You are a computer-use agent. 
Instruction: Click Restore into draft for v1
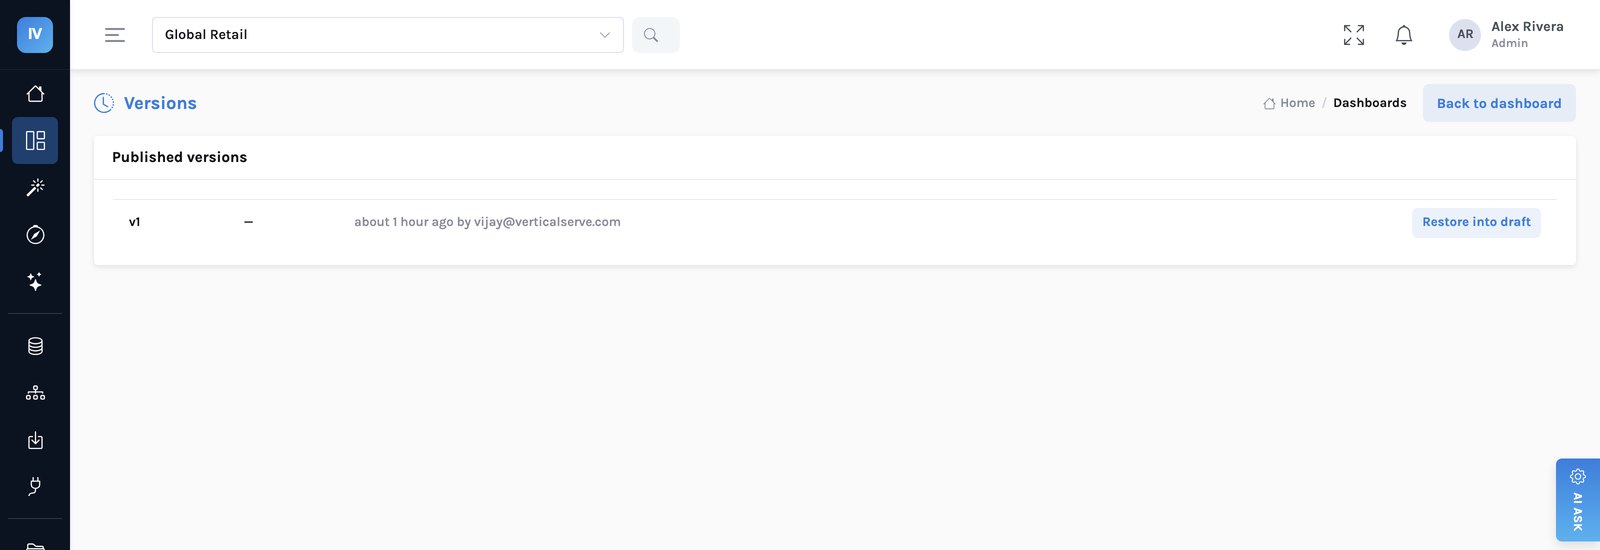(x=1476, y=222)
